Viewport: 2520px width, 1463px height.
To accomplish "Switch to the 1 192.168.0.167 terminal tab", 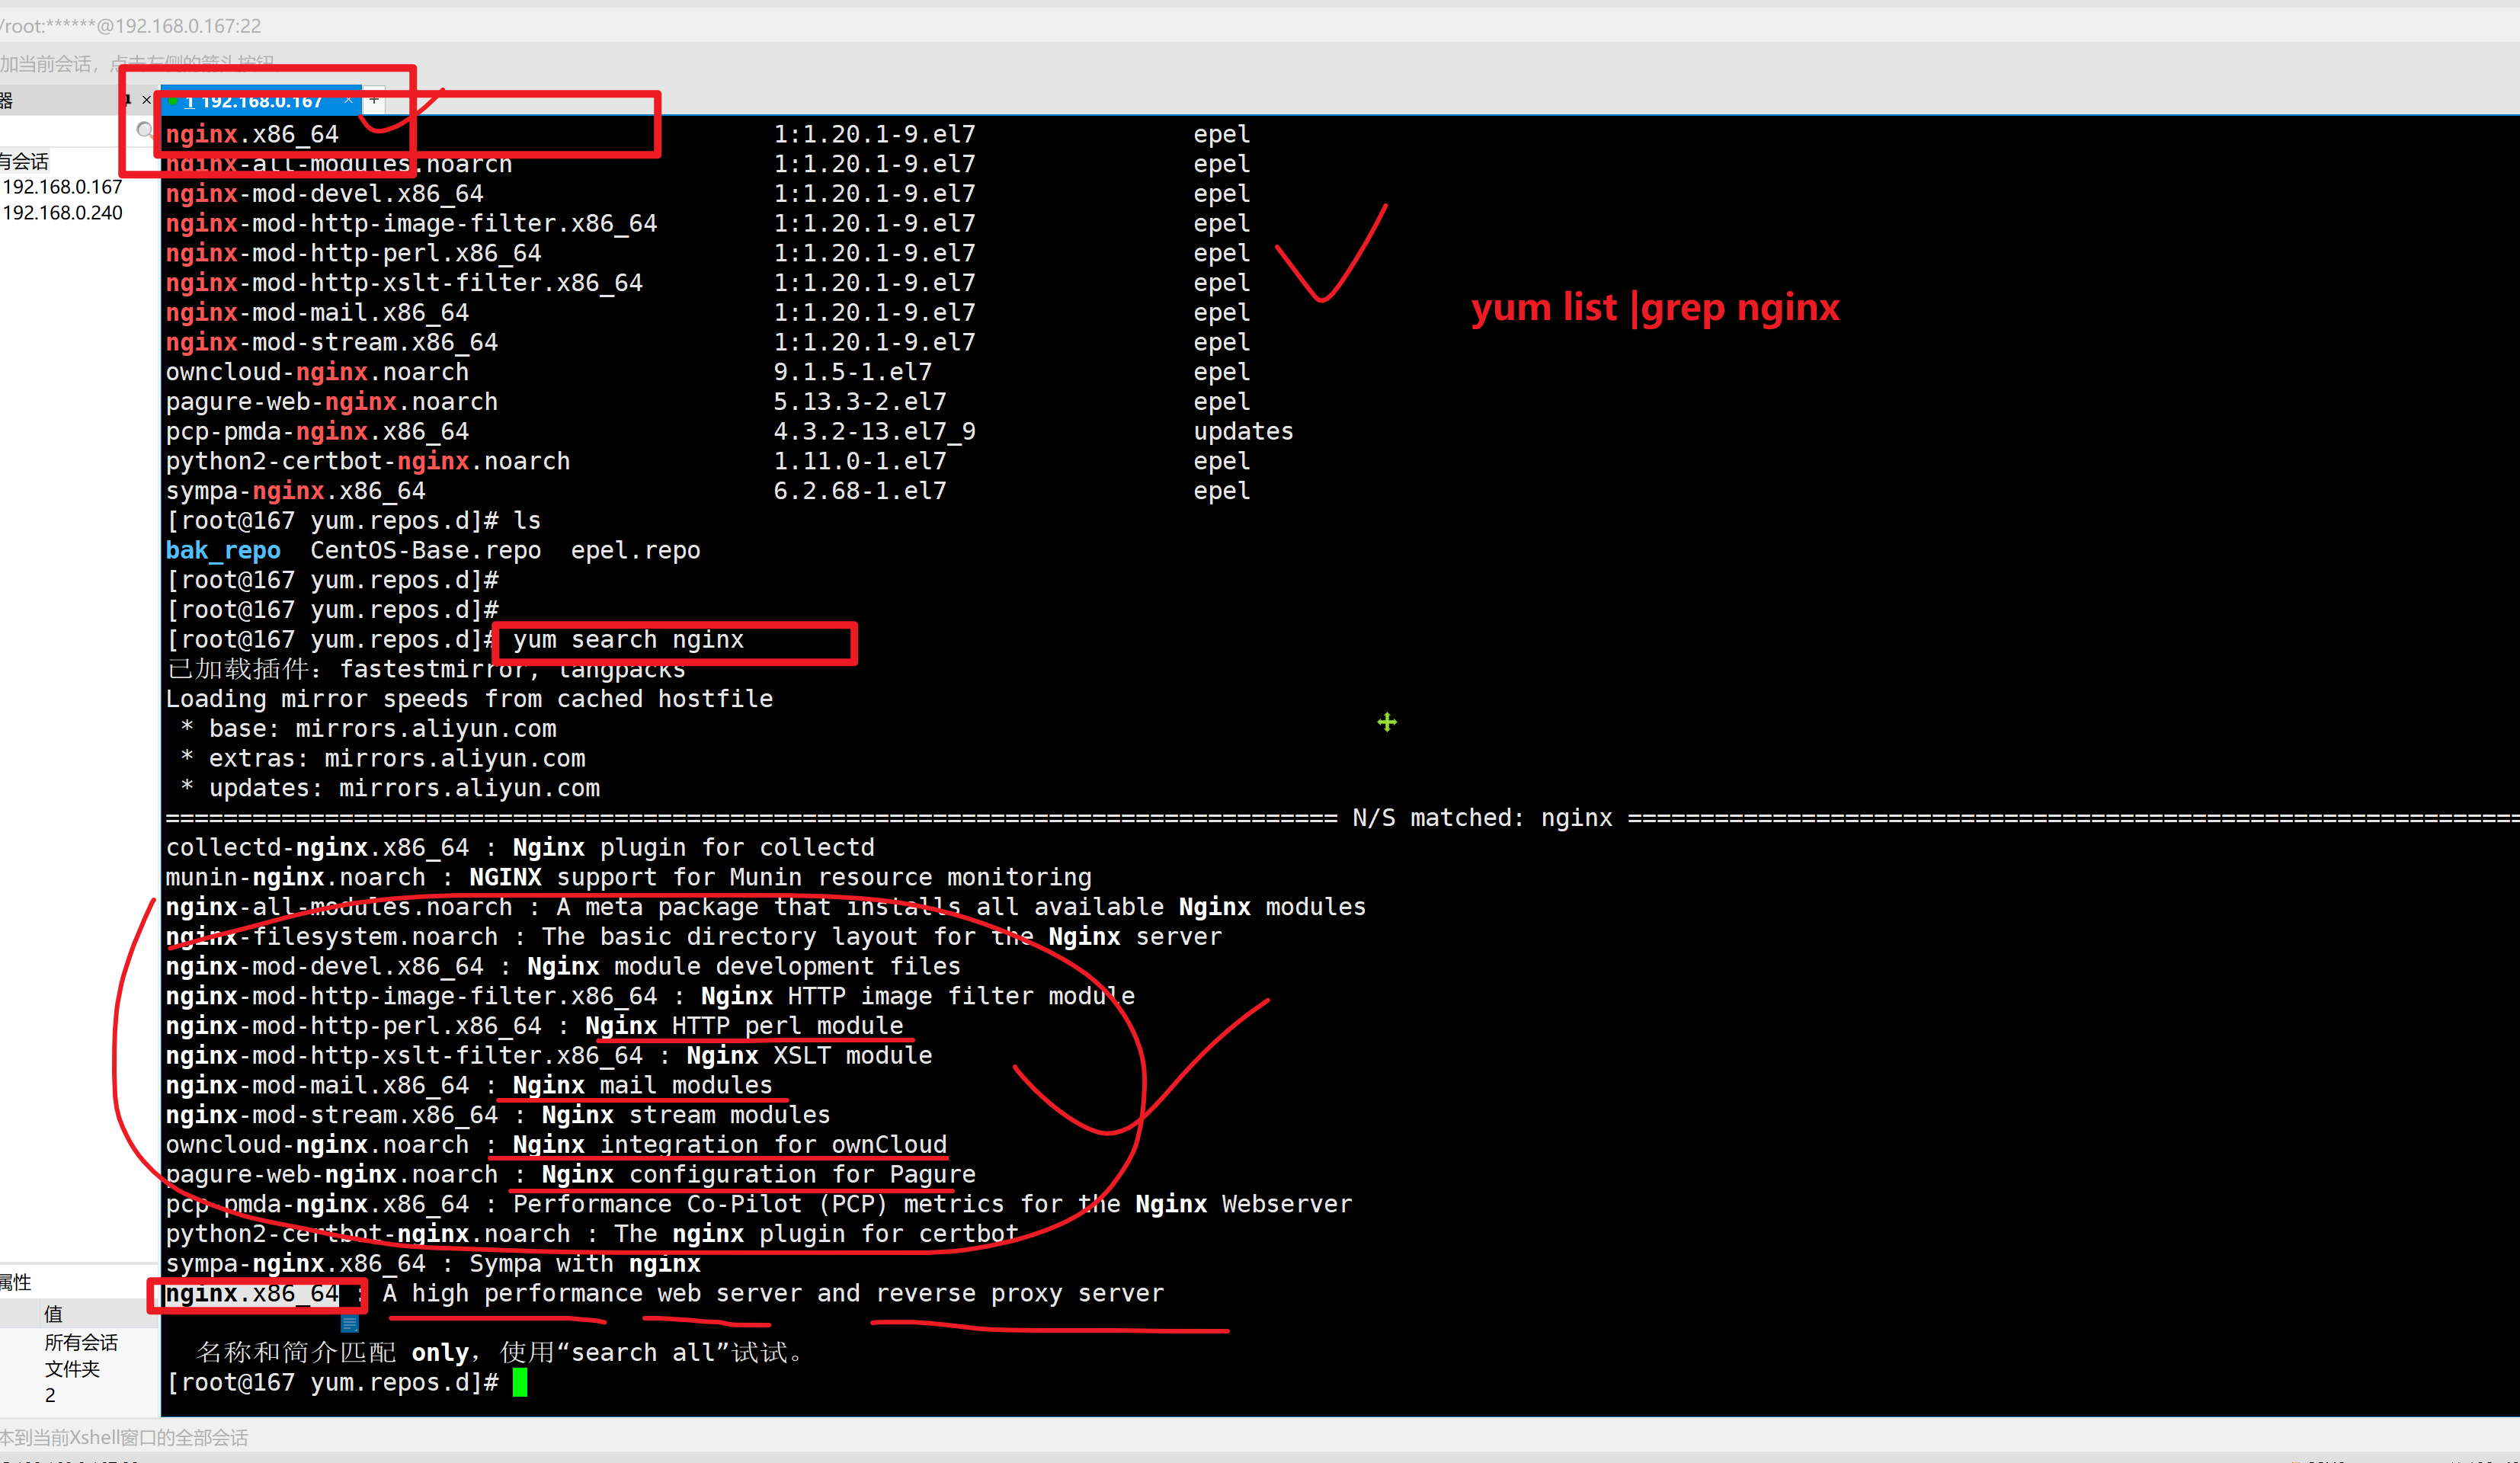I will pos(260,101).
